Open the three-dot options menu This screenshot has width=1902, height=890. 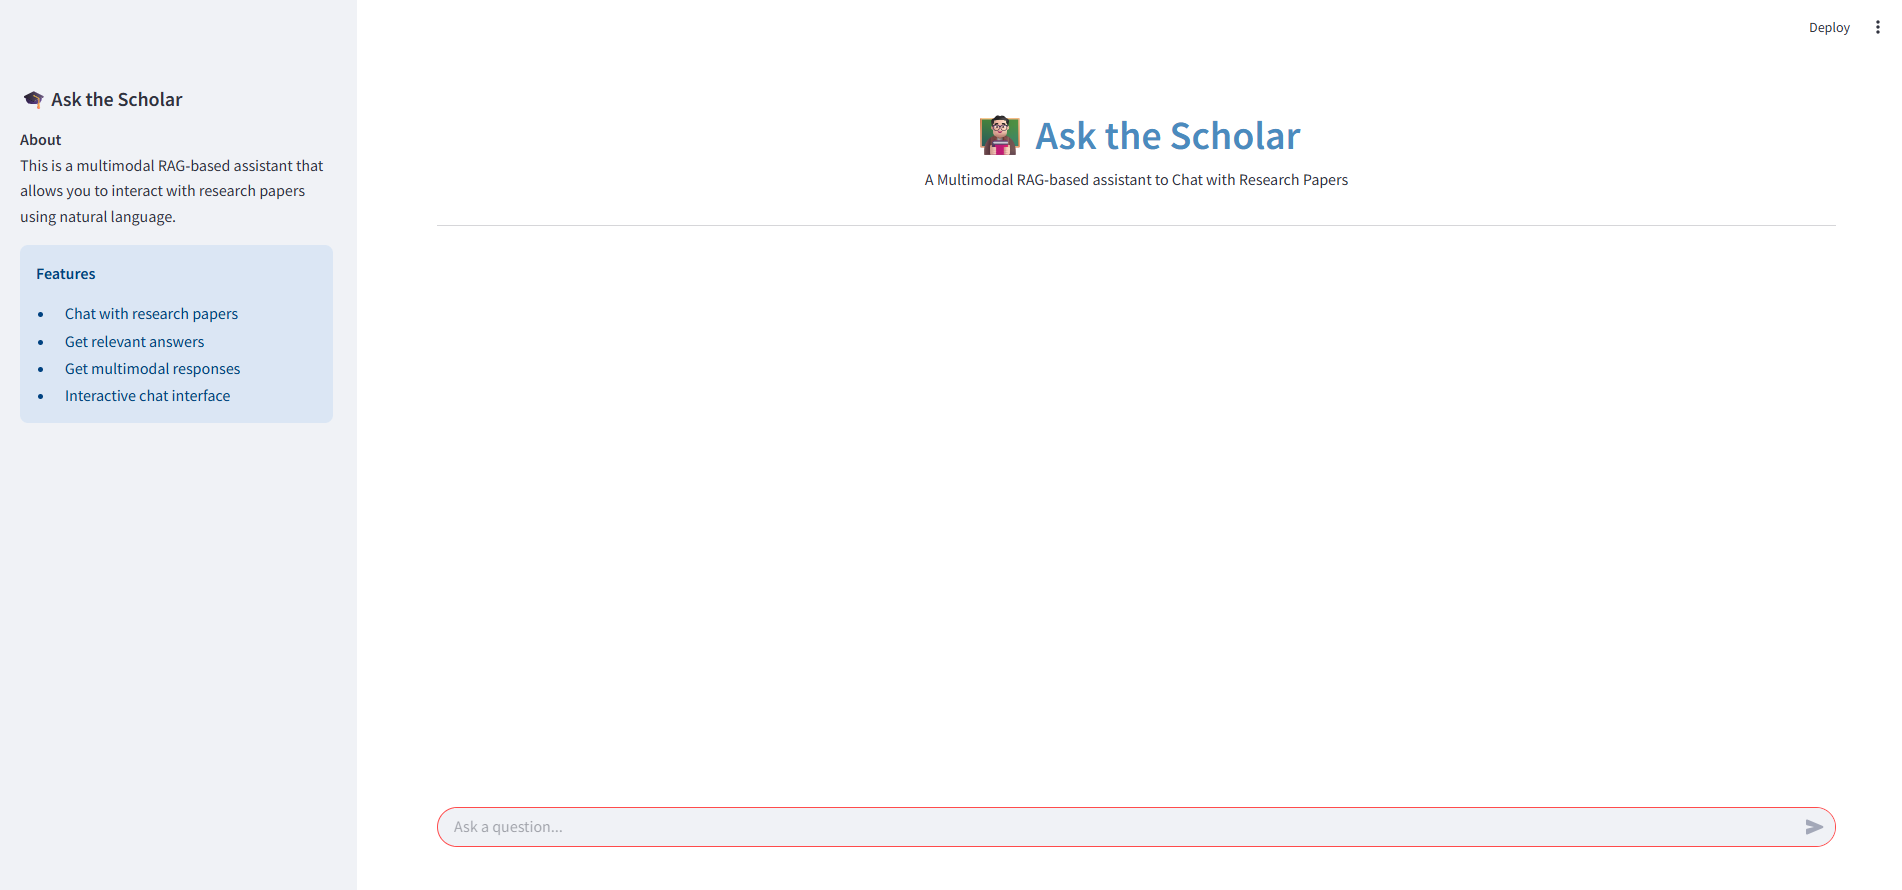click(x=1877, y=27)
